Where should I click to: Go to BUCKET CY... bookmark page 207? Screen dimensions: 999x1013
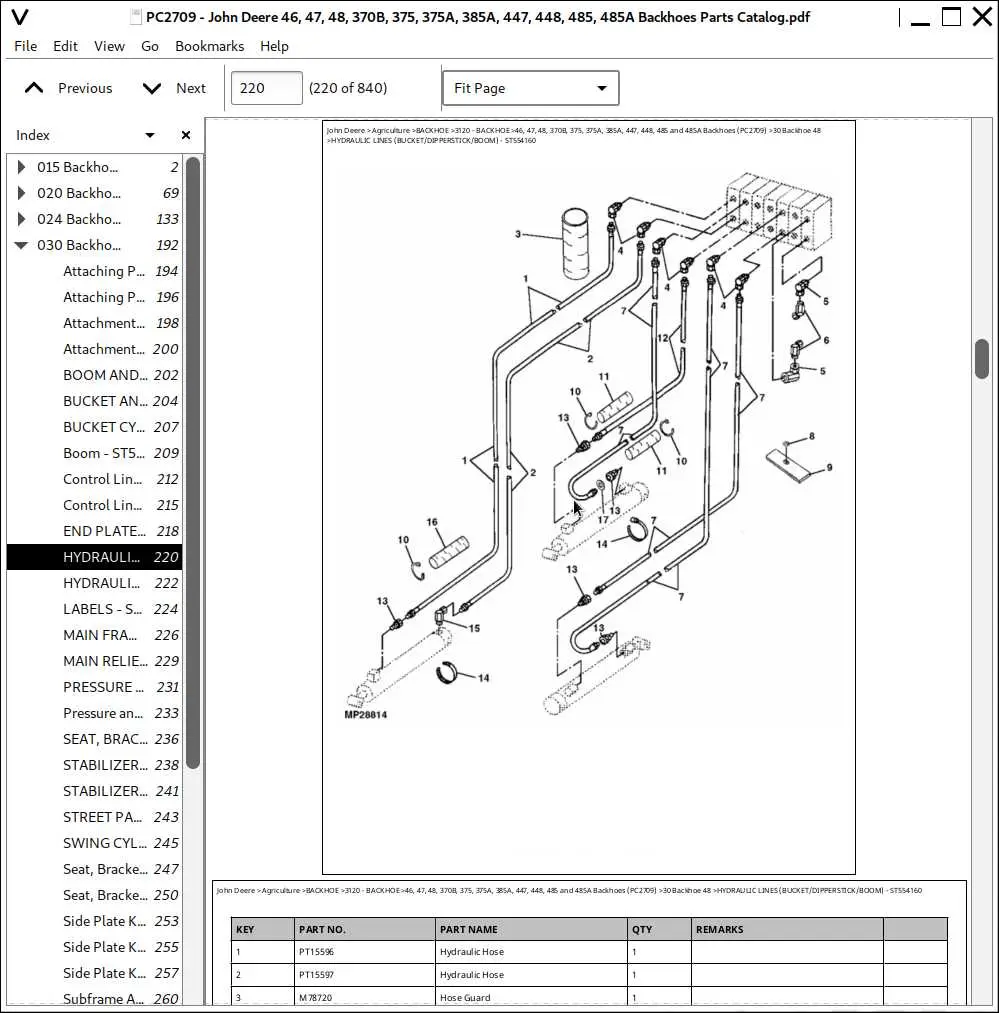[x=94, y=427]
